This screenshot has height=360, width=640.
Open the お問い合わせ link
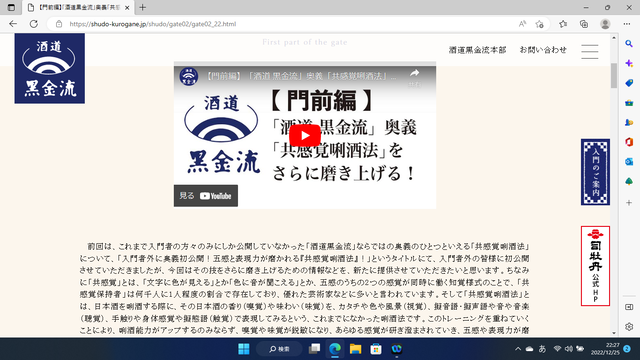tap(543, 50)
